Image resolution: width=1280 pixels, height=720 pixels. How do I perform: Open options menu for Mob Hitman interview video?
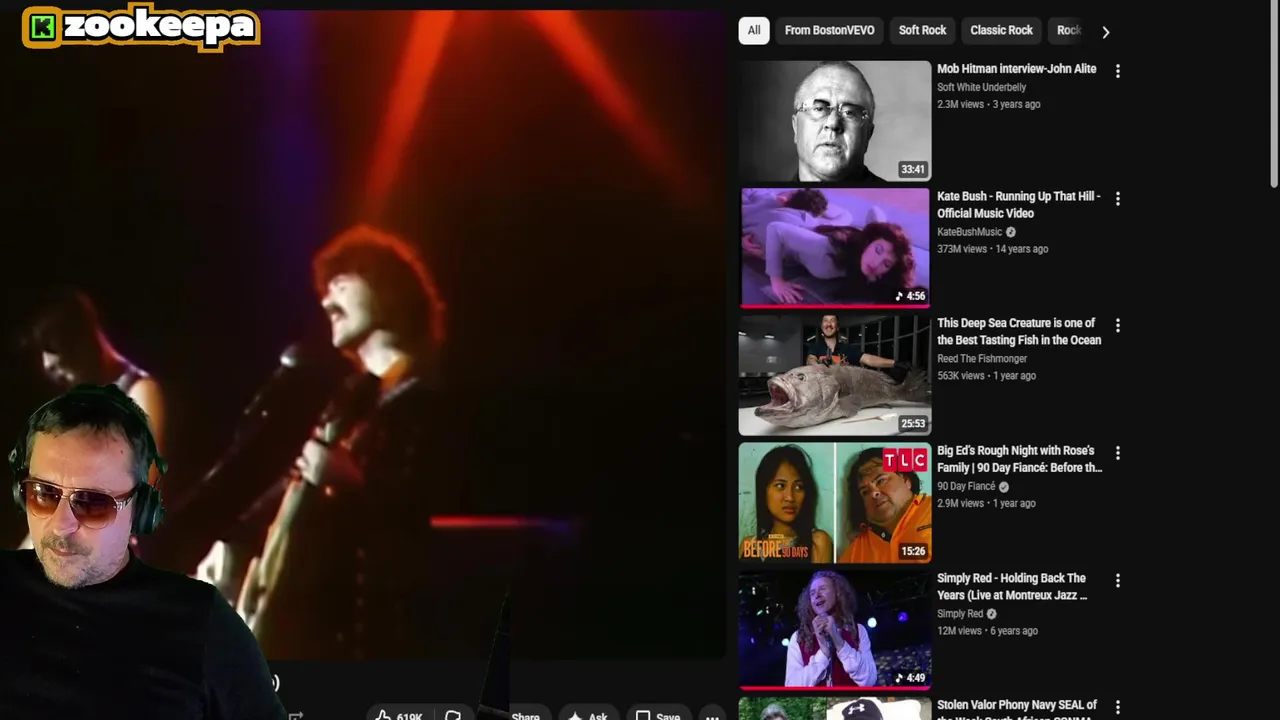pyautogui.click(x=1117, y=71)
